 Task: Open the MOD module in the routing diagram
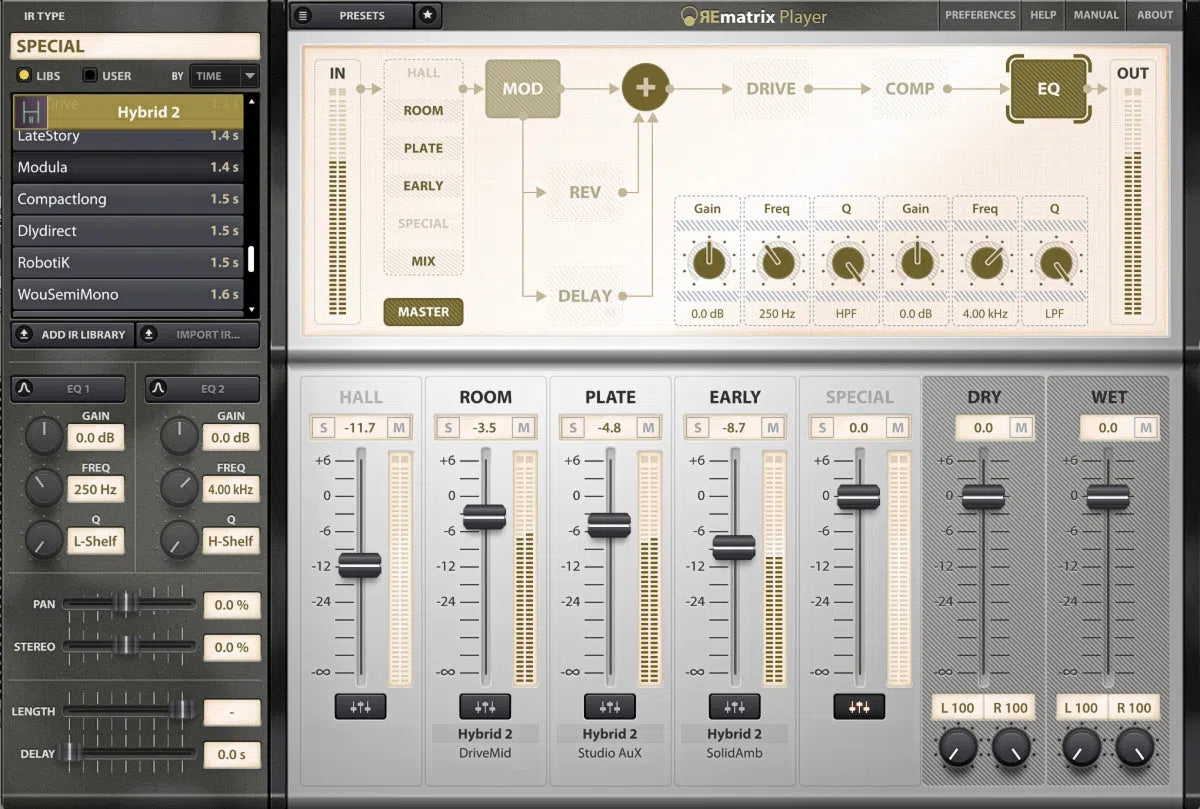(522, 88)
